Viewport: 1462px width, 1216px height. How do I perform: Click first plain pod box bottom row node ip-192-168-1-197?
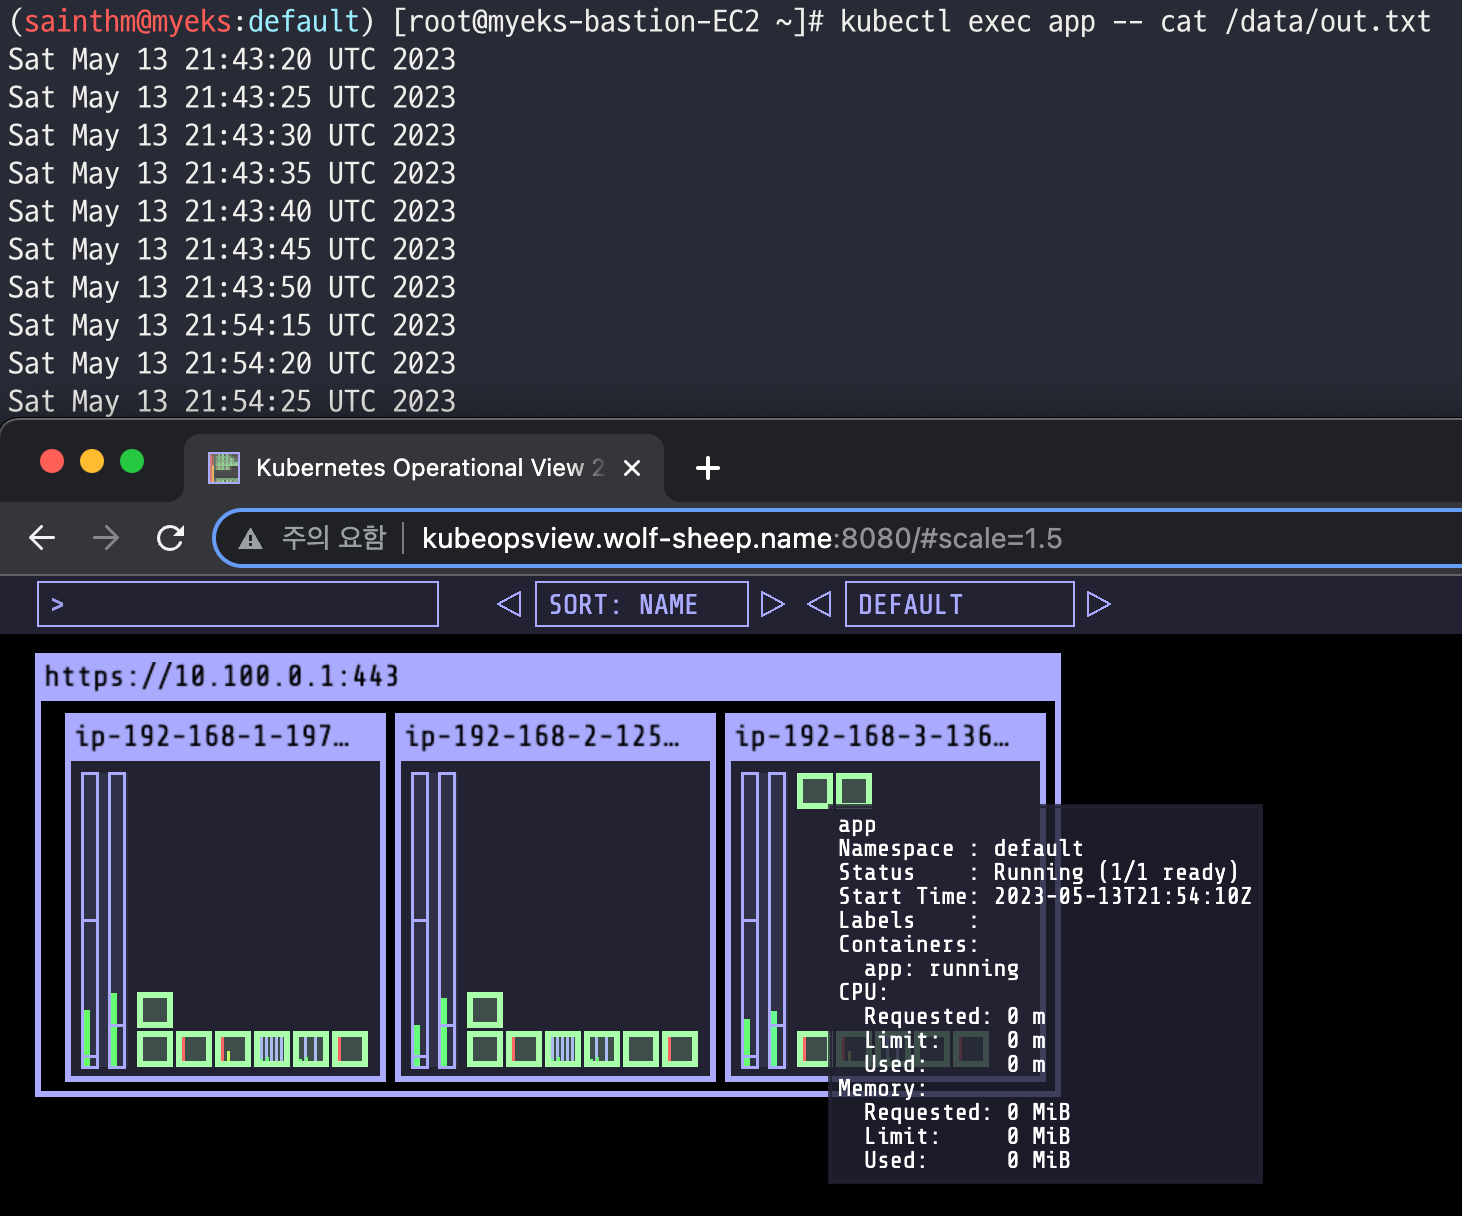[155, 1049]
